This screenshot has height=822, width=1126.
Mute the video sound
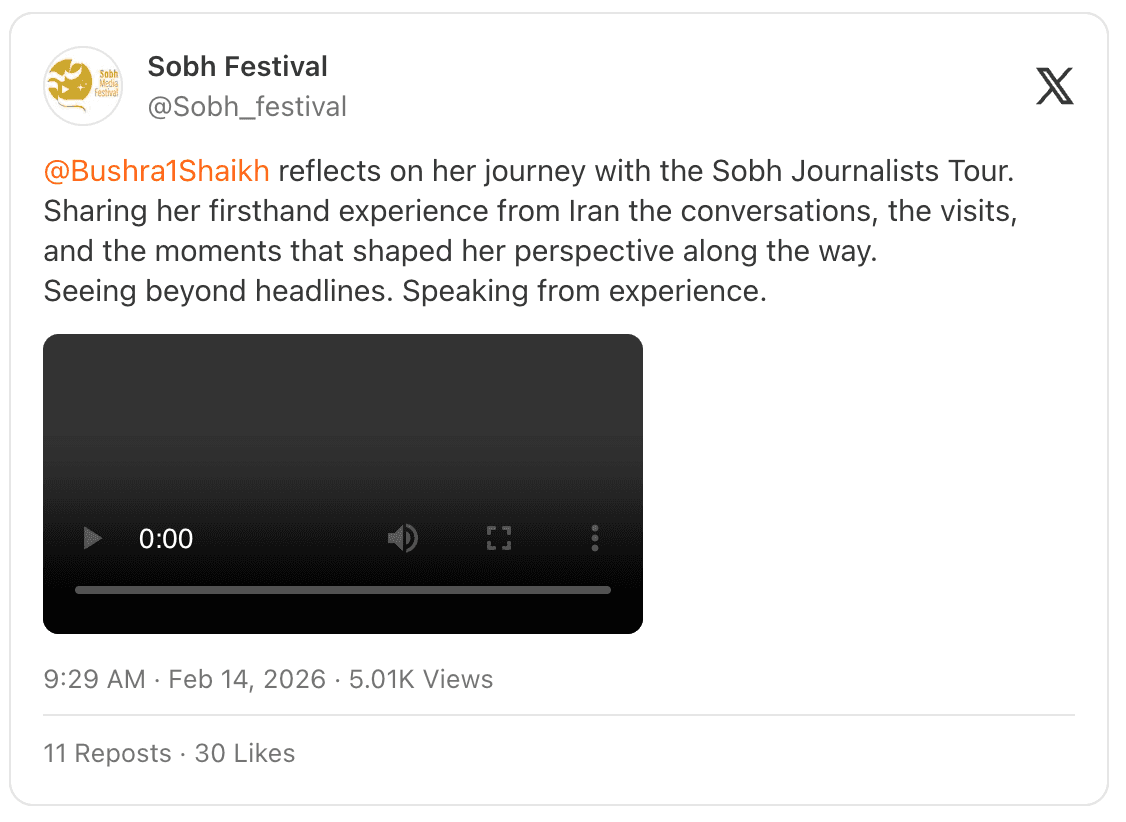tap(402, 539)
